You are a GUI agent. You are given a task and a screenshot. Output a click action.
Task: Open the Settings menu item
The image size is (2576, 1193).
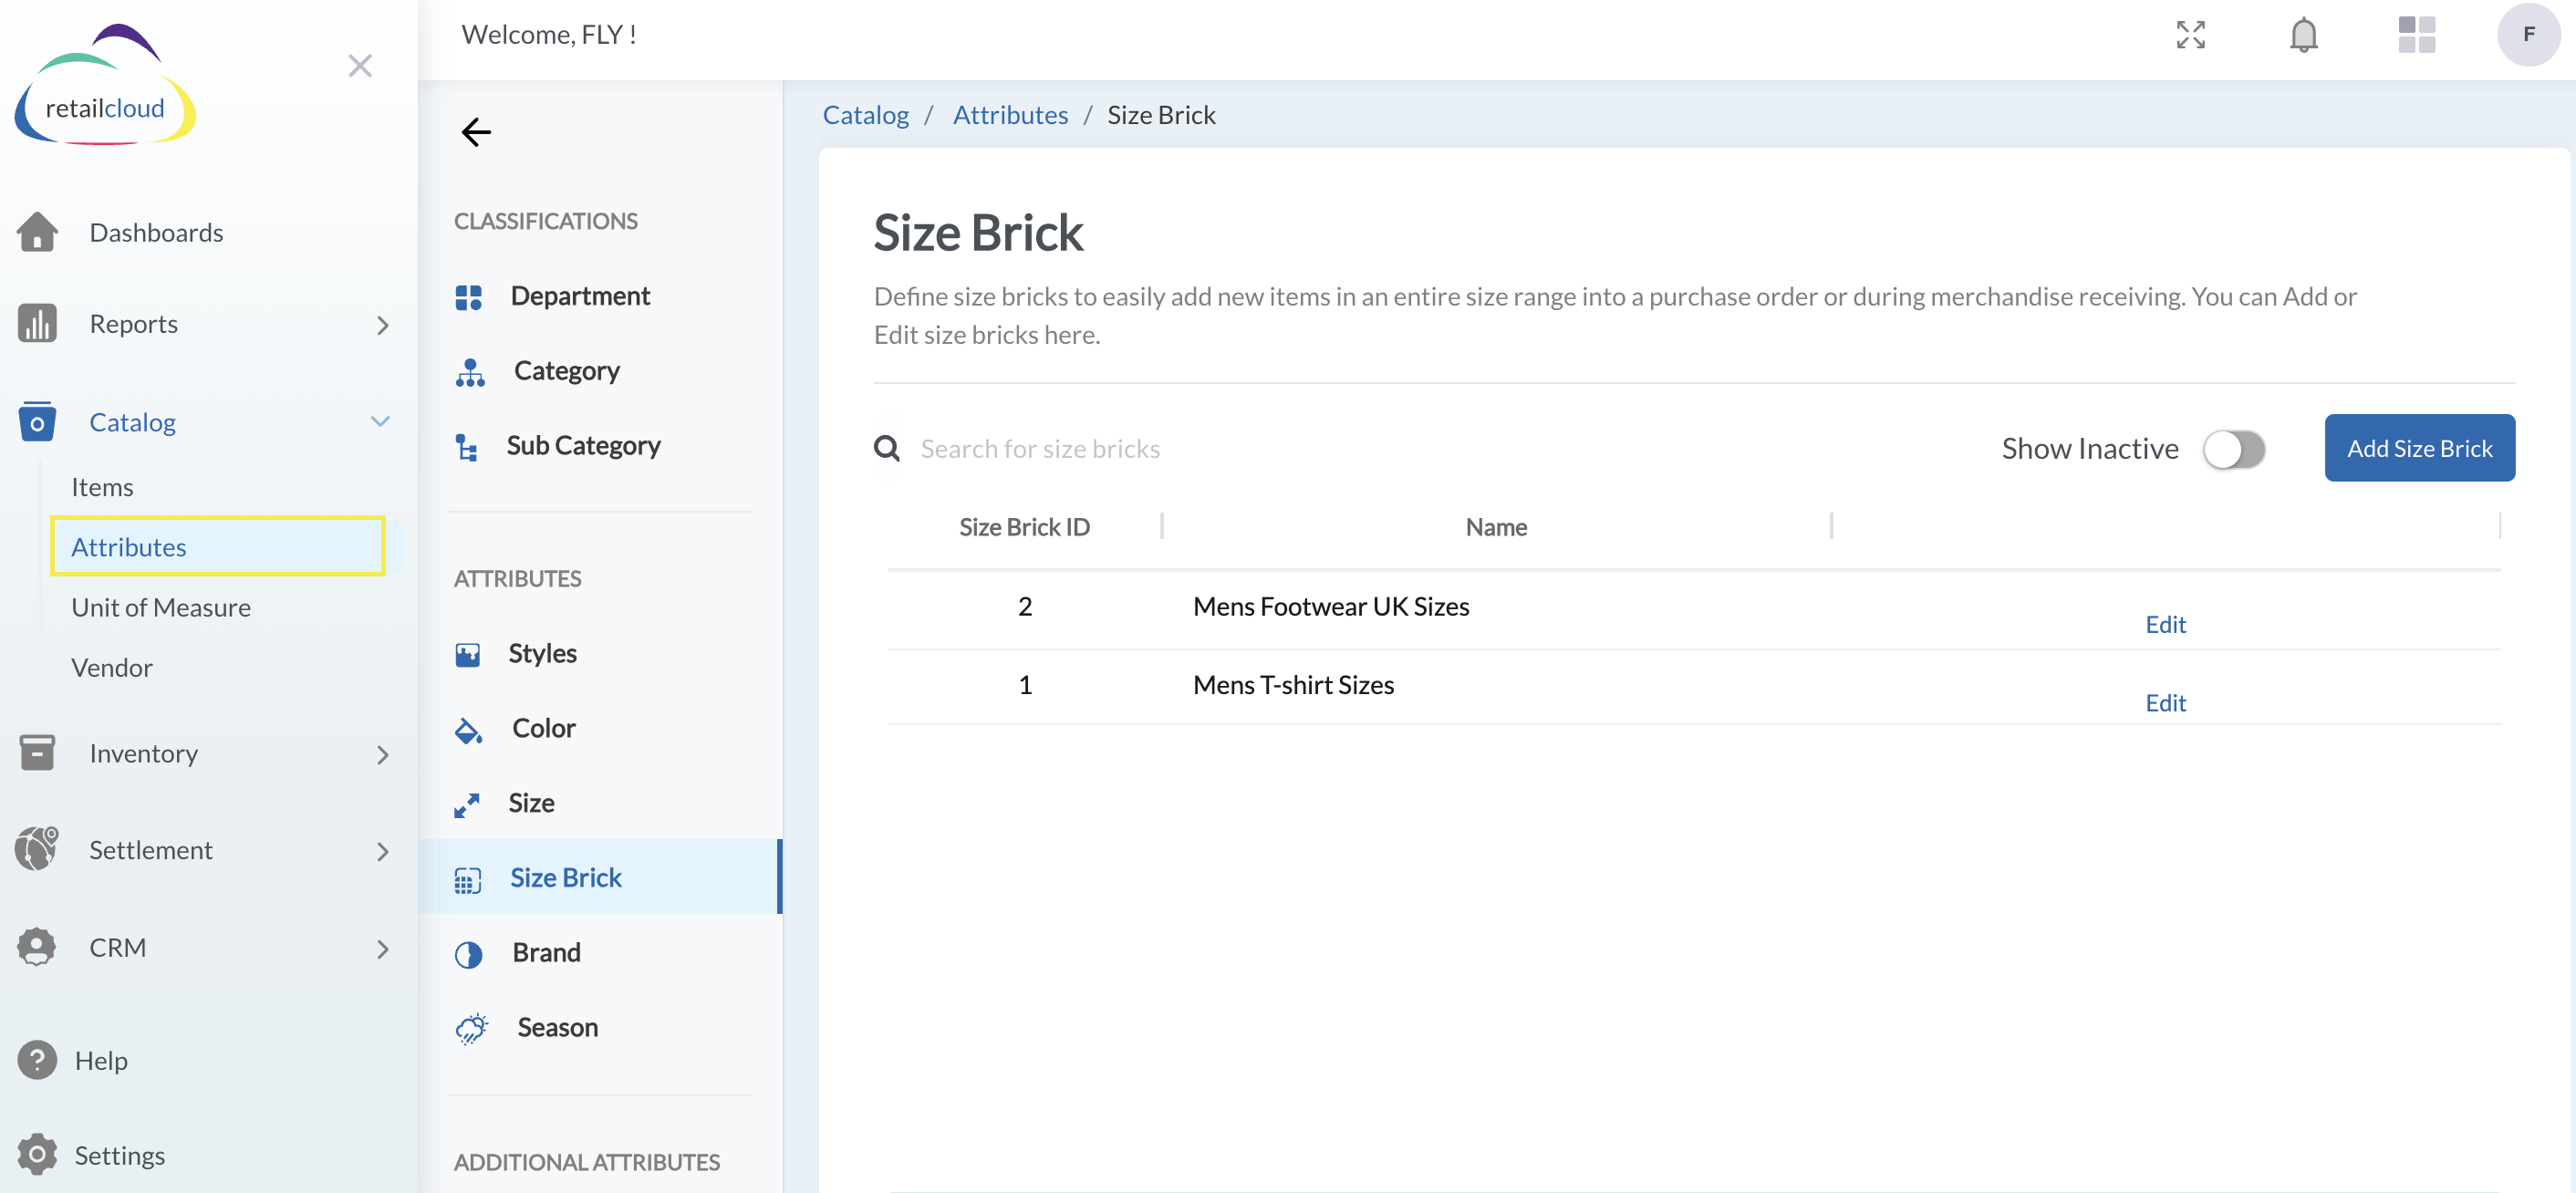(x=120, y=1154)
